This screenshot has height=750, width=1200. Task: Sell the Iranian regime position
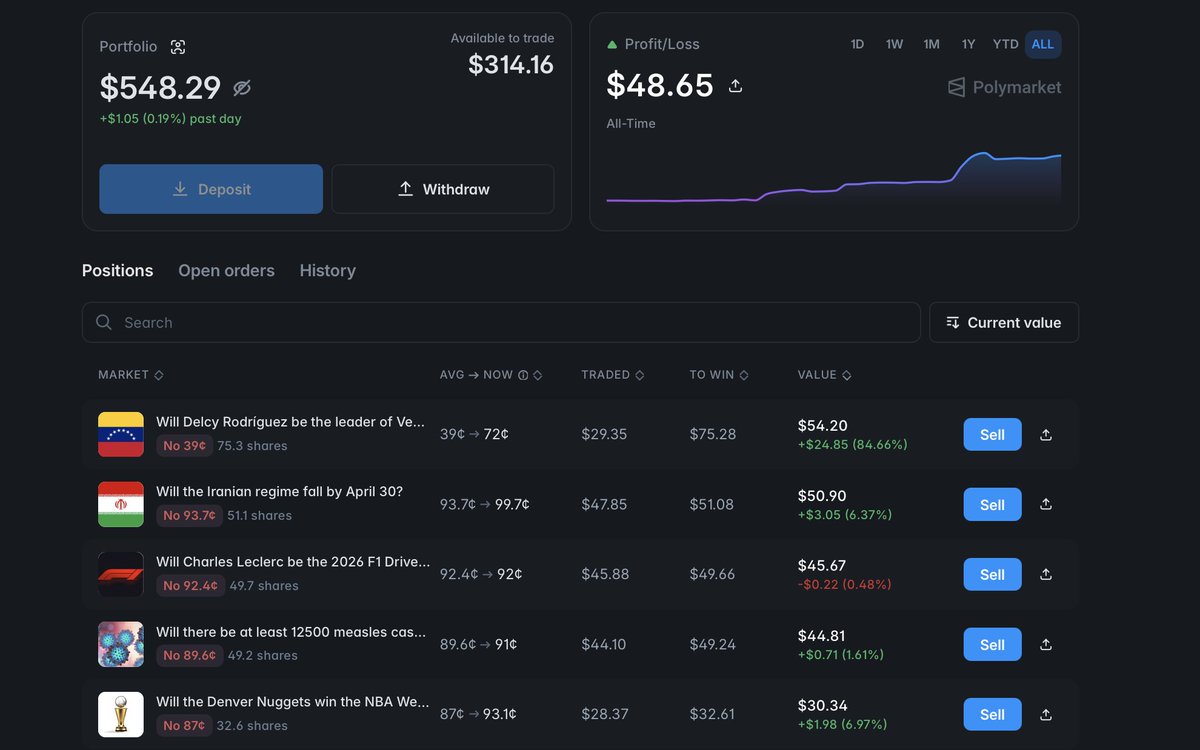[x=992, y=504]
